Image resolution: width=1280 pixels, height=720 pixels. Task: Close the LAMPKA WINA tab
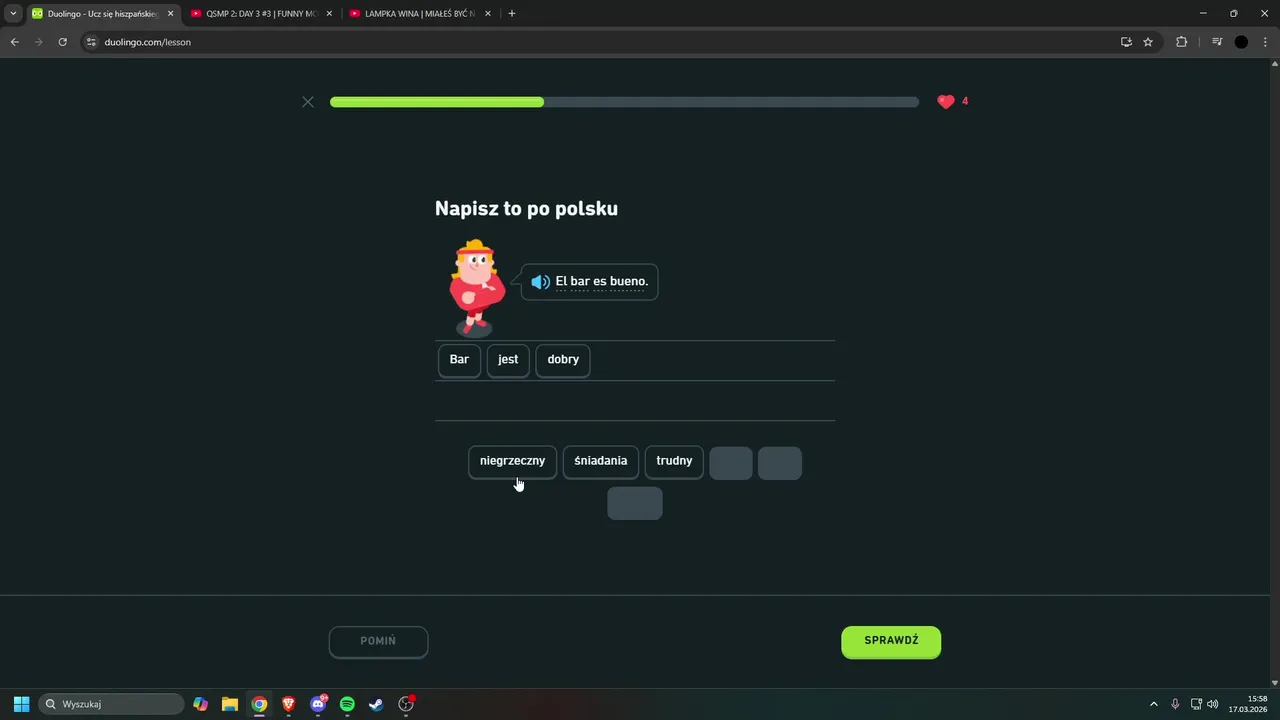pos(488,14)
